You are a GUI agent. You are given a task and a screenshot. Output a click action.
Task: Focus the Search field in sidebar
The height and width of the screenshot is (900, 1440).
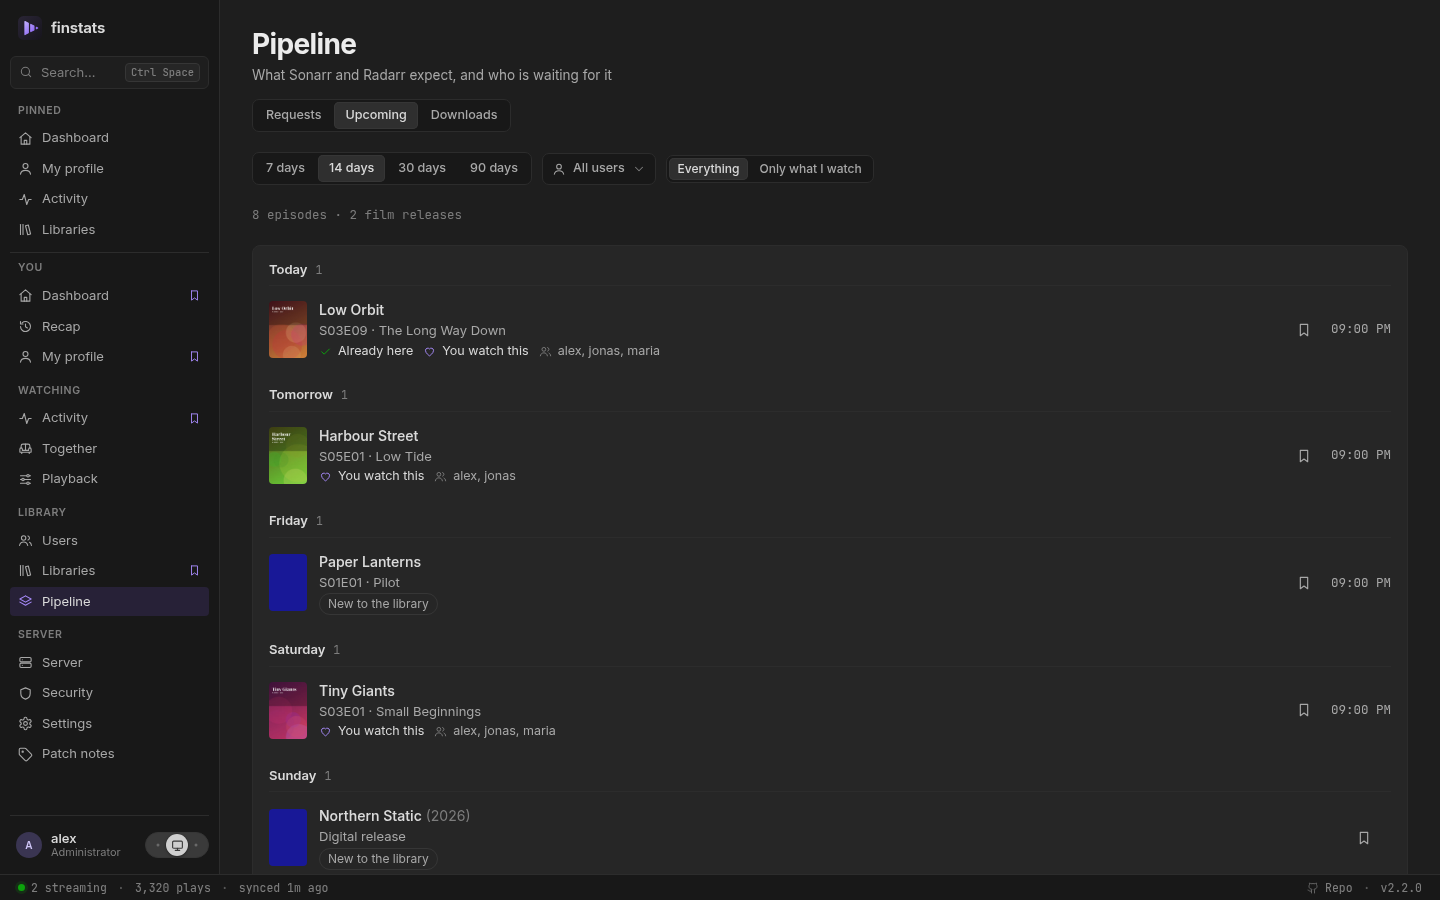(109, 73)
